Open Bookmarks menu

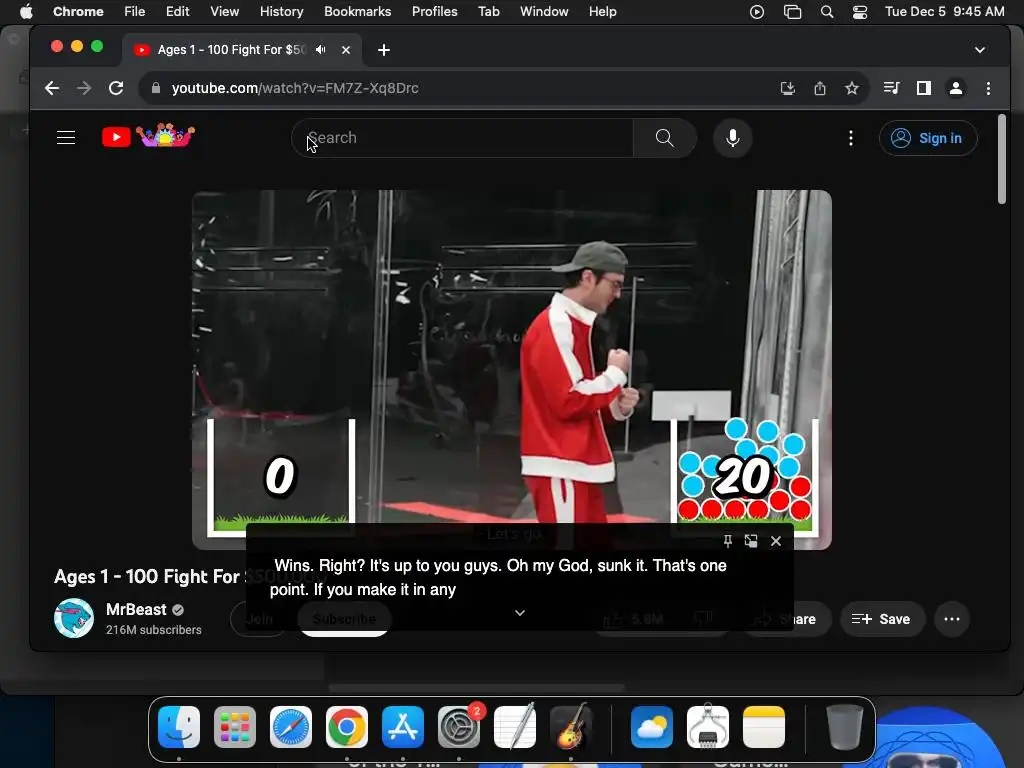357,12
